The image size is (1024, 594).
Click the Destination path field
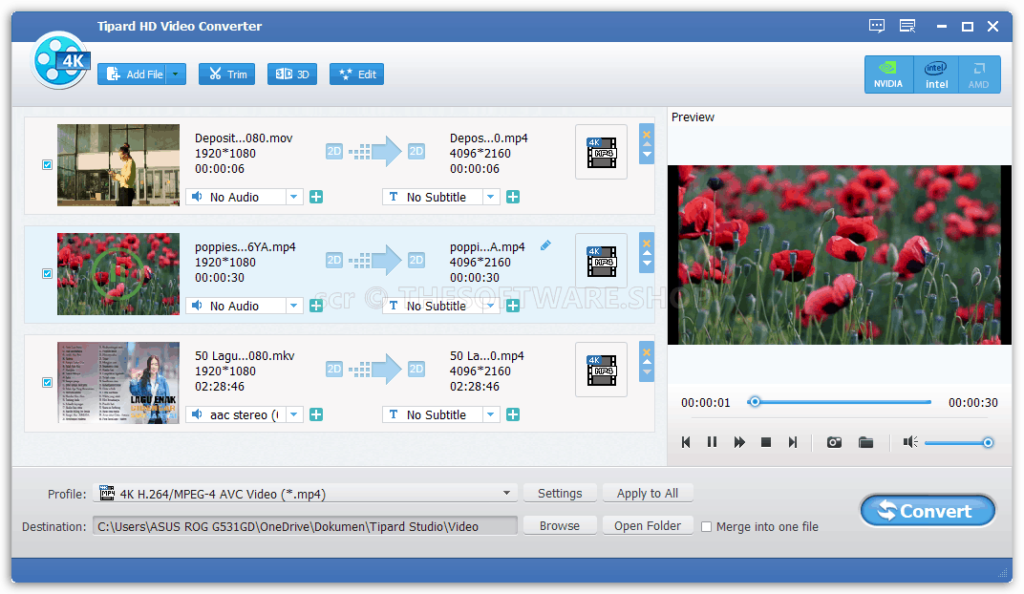tap(306, 526)
